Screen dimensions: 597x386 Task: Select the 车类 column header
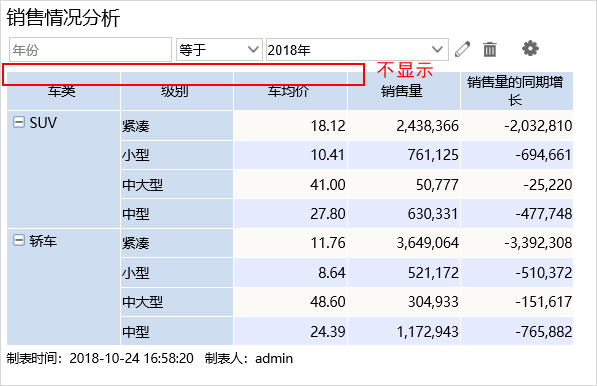(63, 91)
